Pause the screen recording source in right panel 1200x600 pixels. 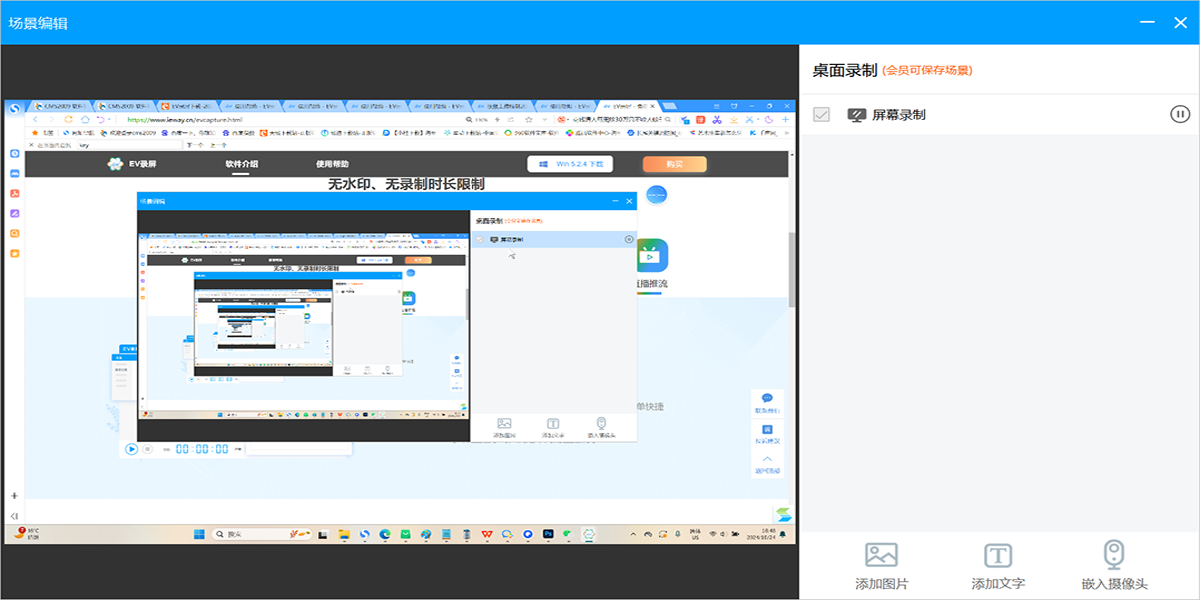pos(1180,114)
